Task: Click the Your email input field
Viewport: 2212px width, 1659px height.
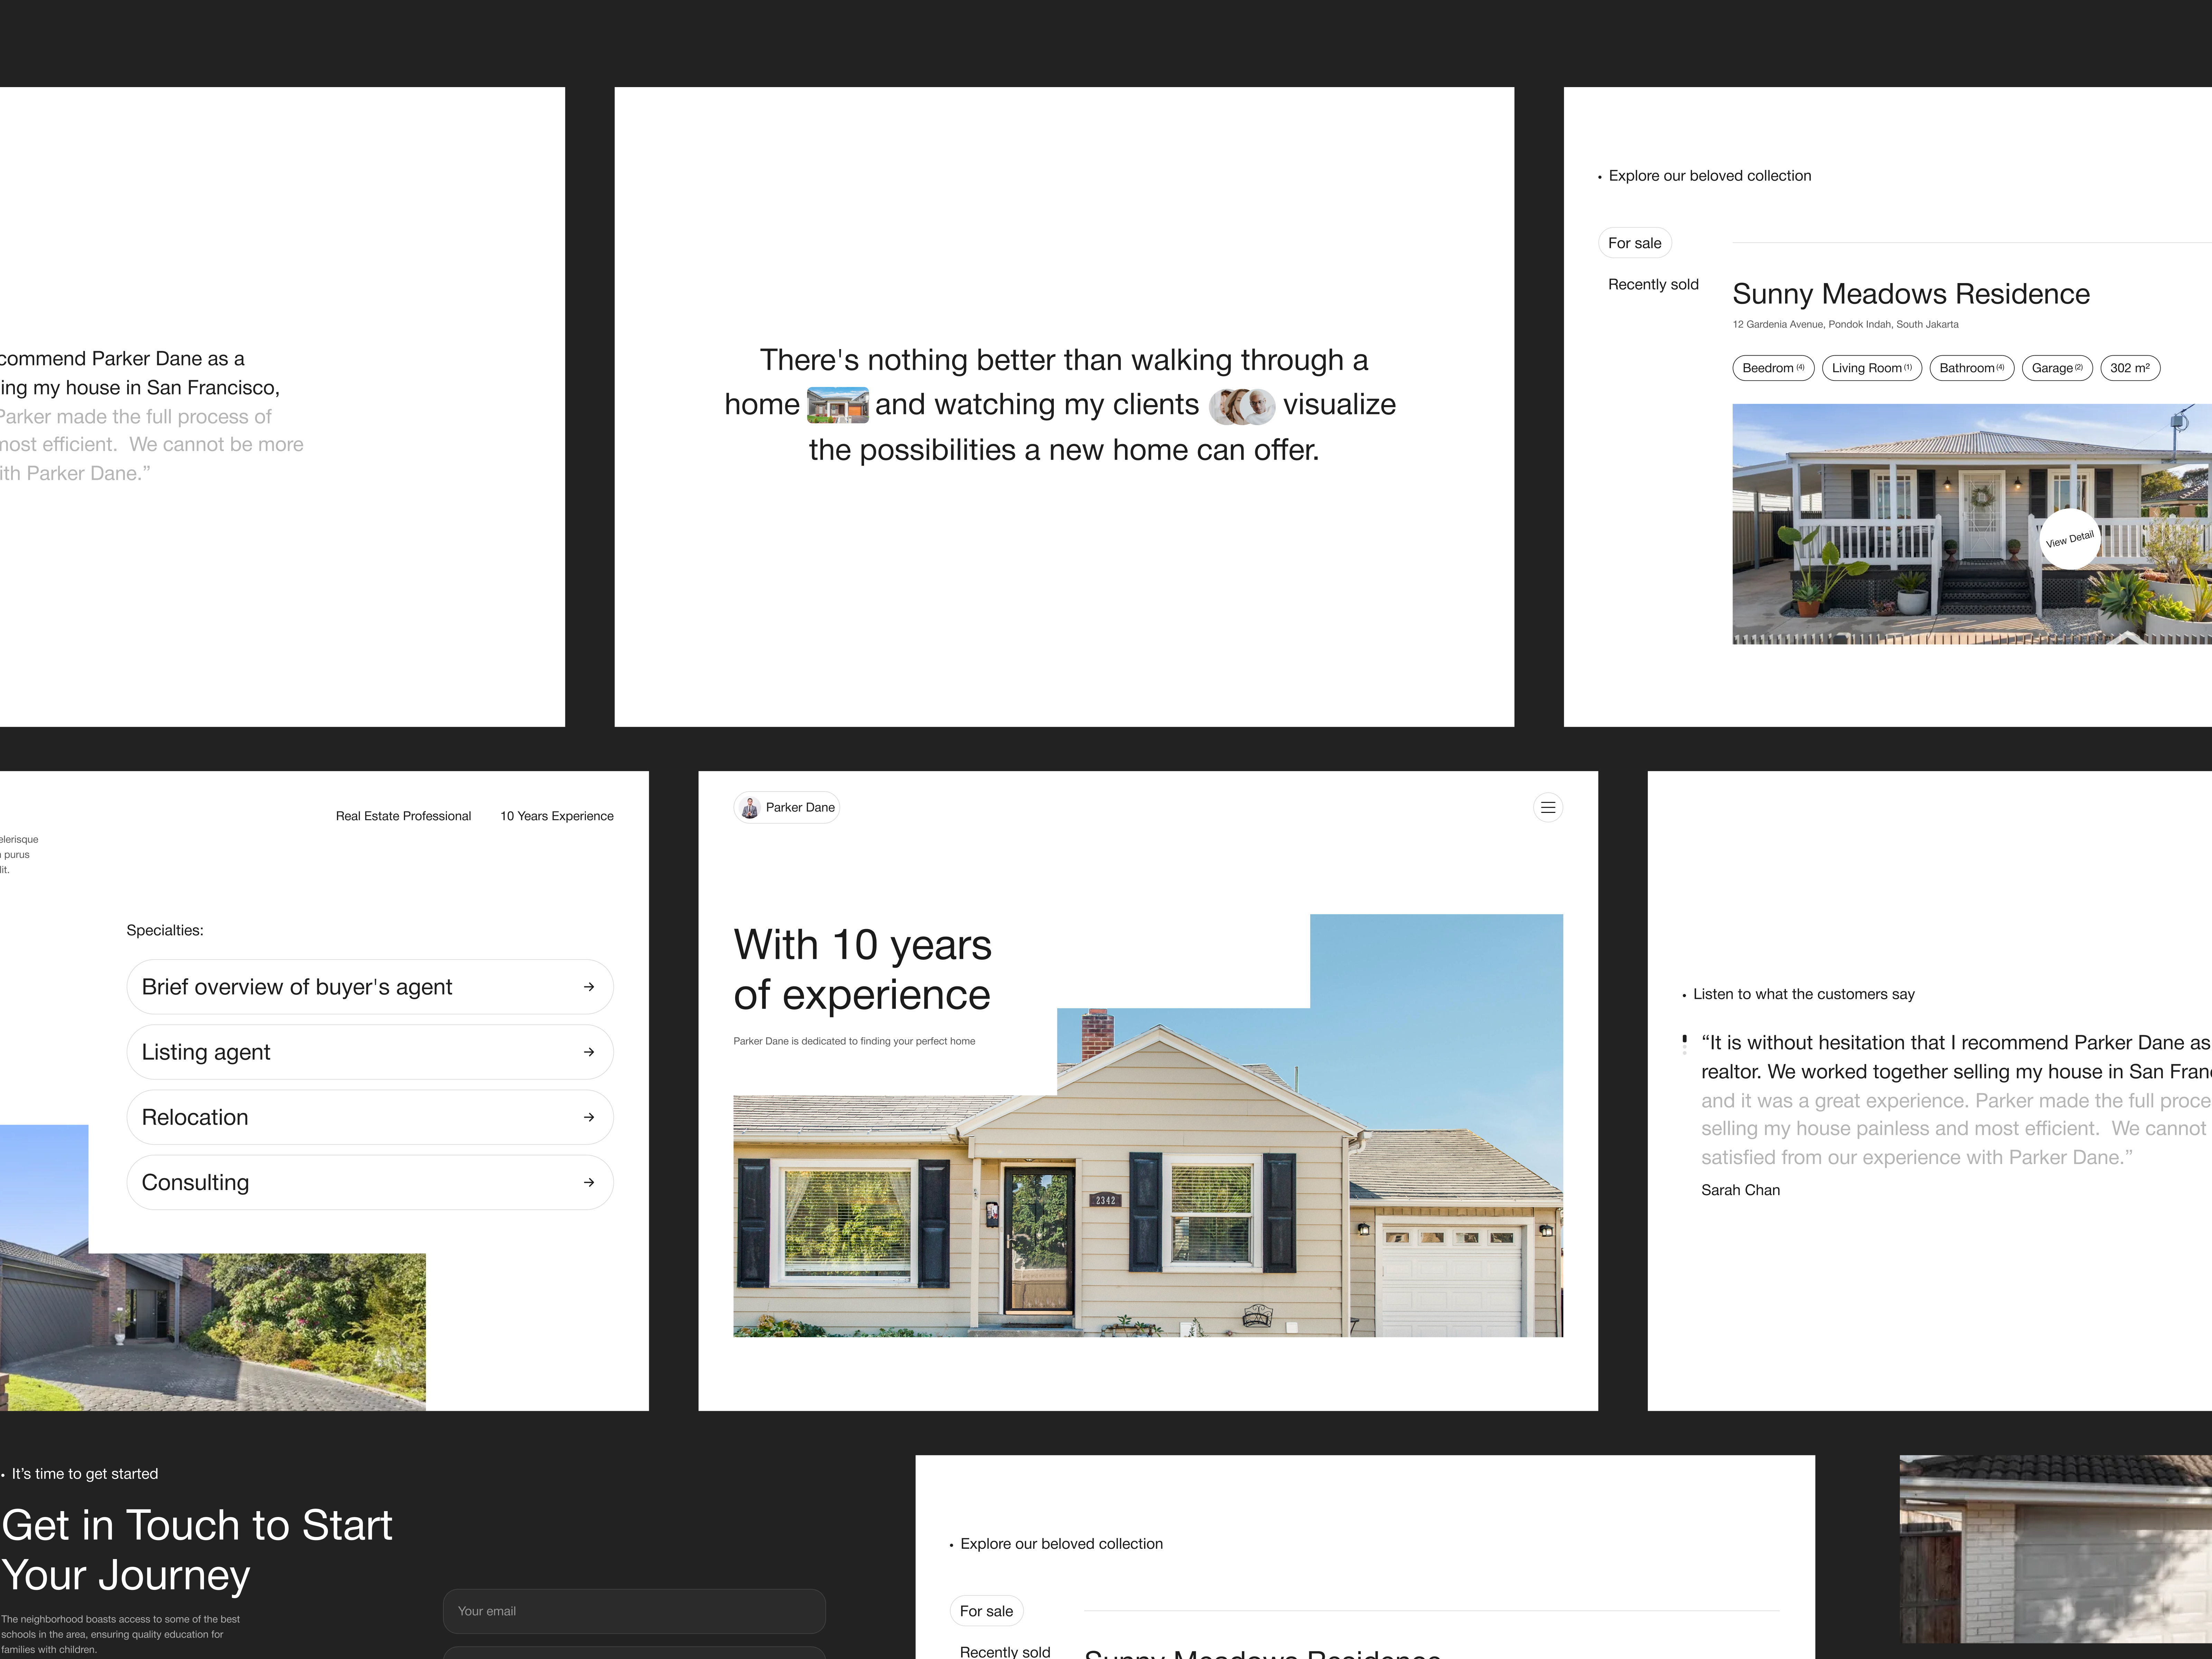Action: [634, 1611]
